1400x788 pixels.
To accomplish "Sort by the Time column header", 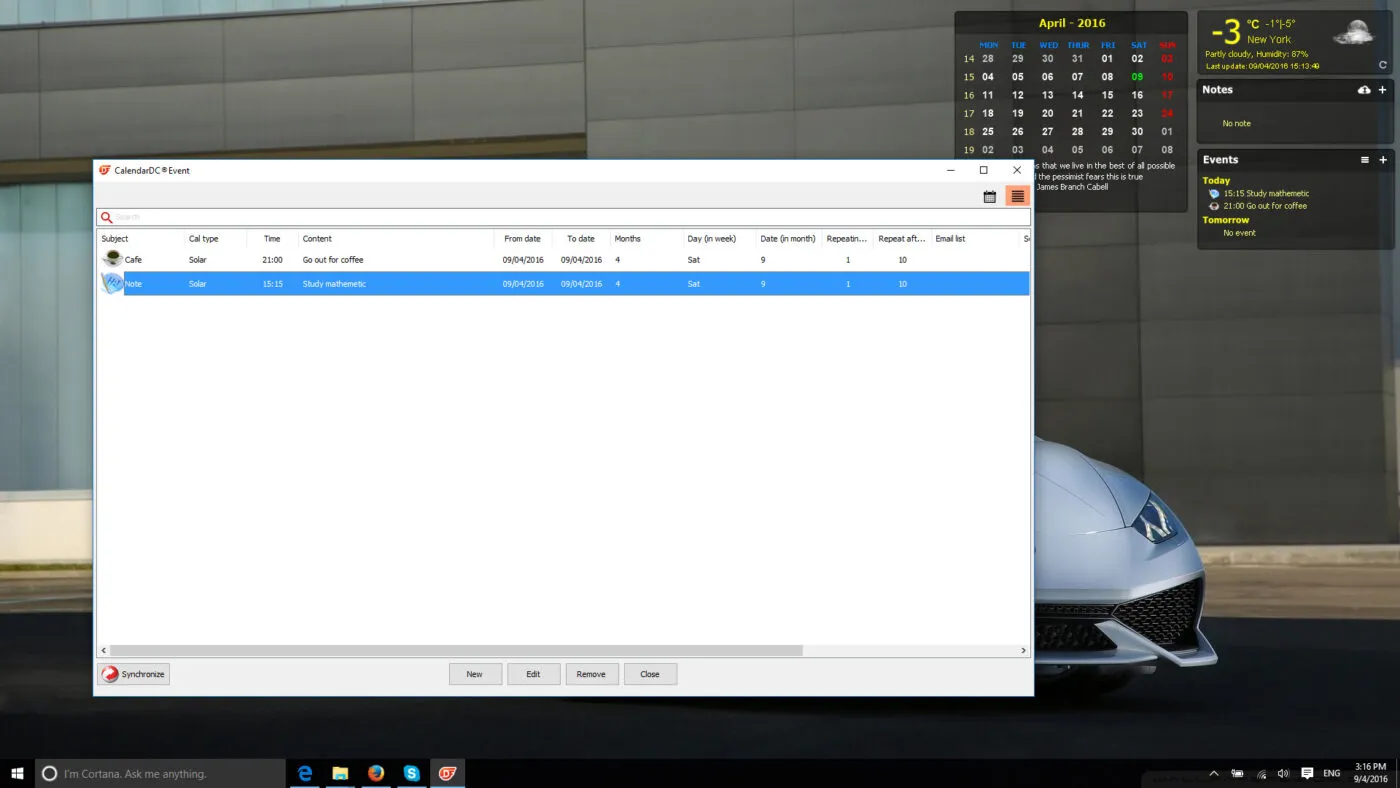I will (x=272, y=239).
